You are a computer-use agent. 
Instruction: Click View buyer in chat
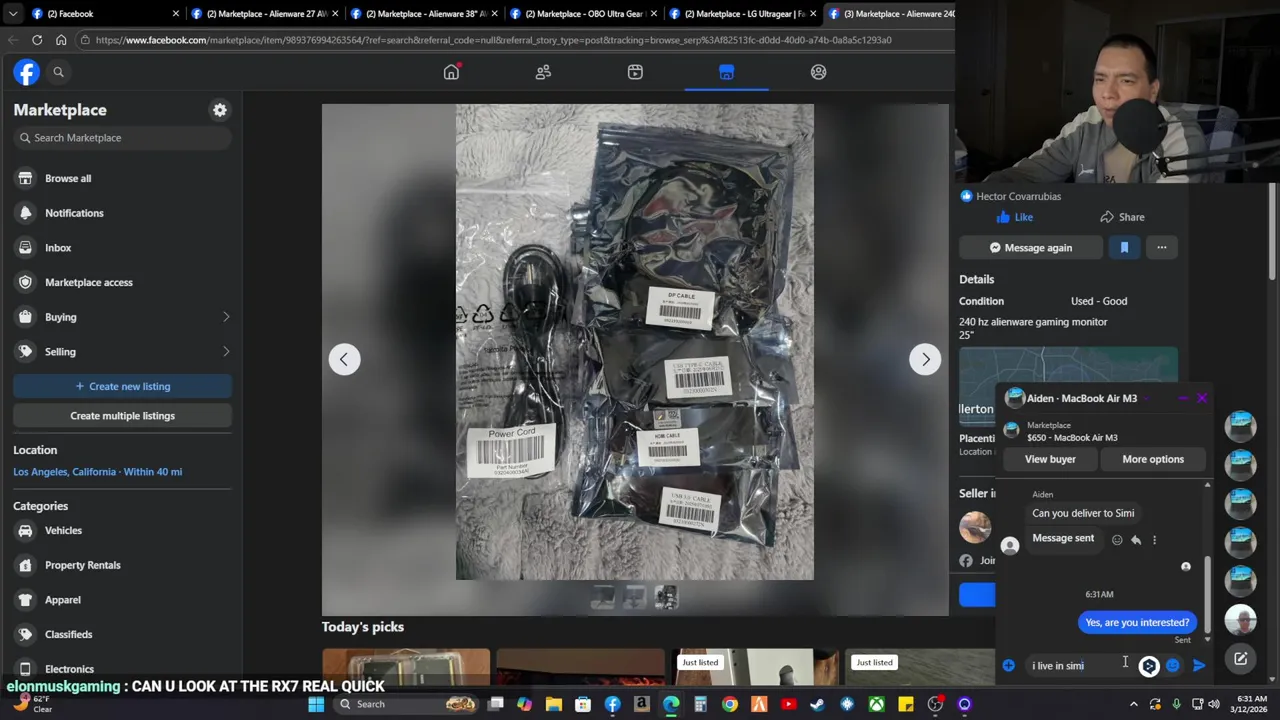(x=1050, y=459)
